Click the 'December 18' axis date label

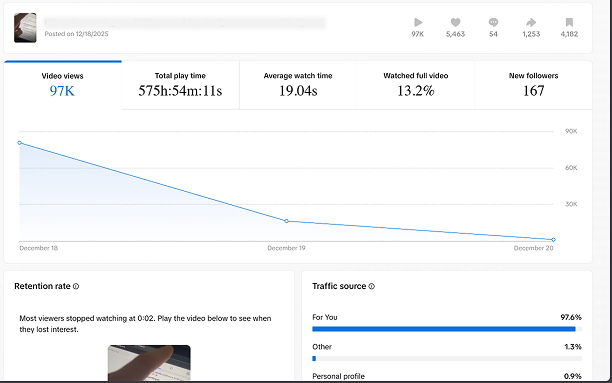[39, 248]
